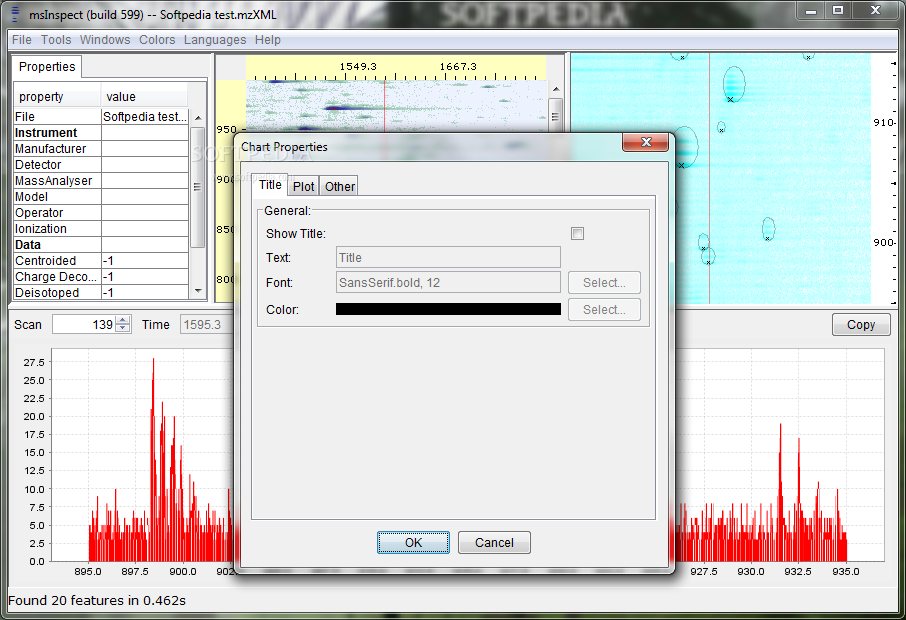Select the Operator row
Screen dimensions: 906x620
click(101, 213)
